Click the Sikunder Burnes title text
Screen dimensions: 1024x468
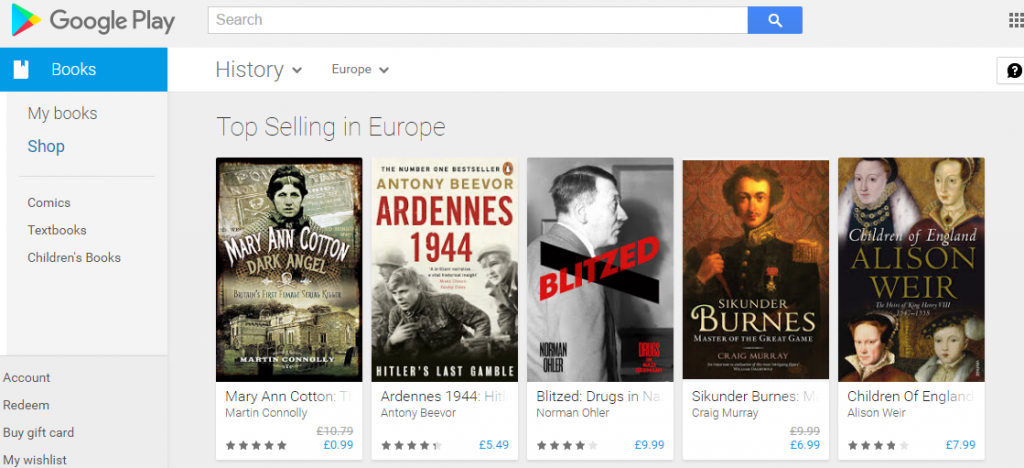coord(756,396)
